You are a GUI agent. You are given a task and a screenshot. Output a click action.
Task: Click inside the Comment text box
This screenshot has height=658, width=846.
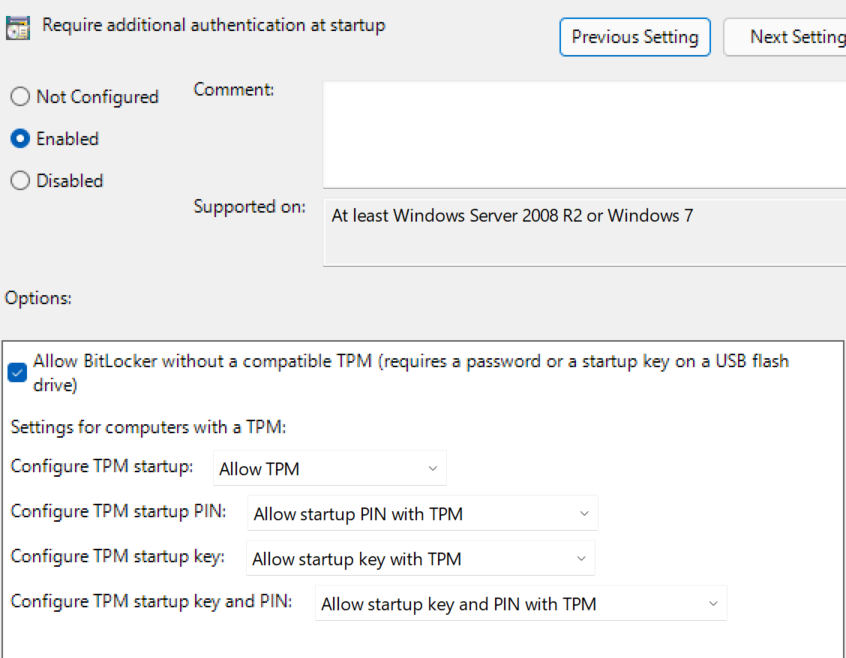pyautogui.click(x=584, y=134)
